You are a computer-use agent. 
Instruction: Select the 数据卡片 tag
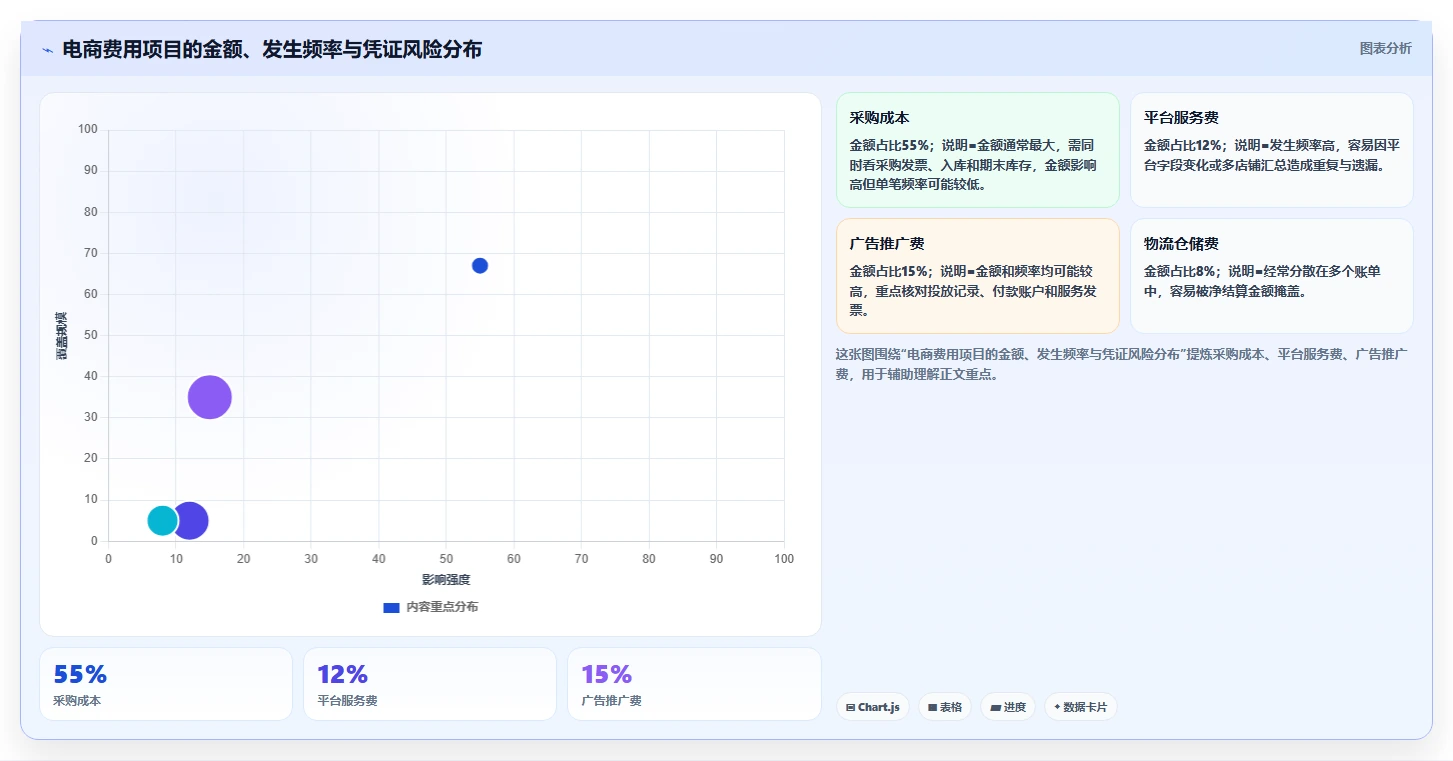coord(1080,707)
